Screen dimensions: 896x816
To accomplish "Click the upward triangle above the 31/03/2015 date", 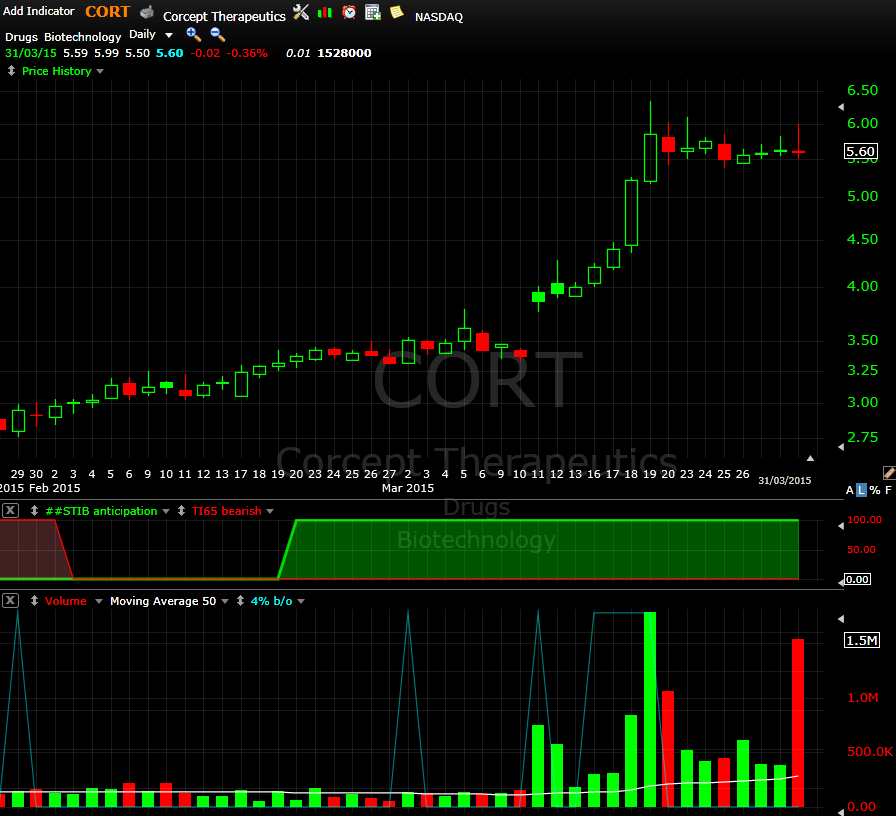I will point(810,458).
